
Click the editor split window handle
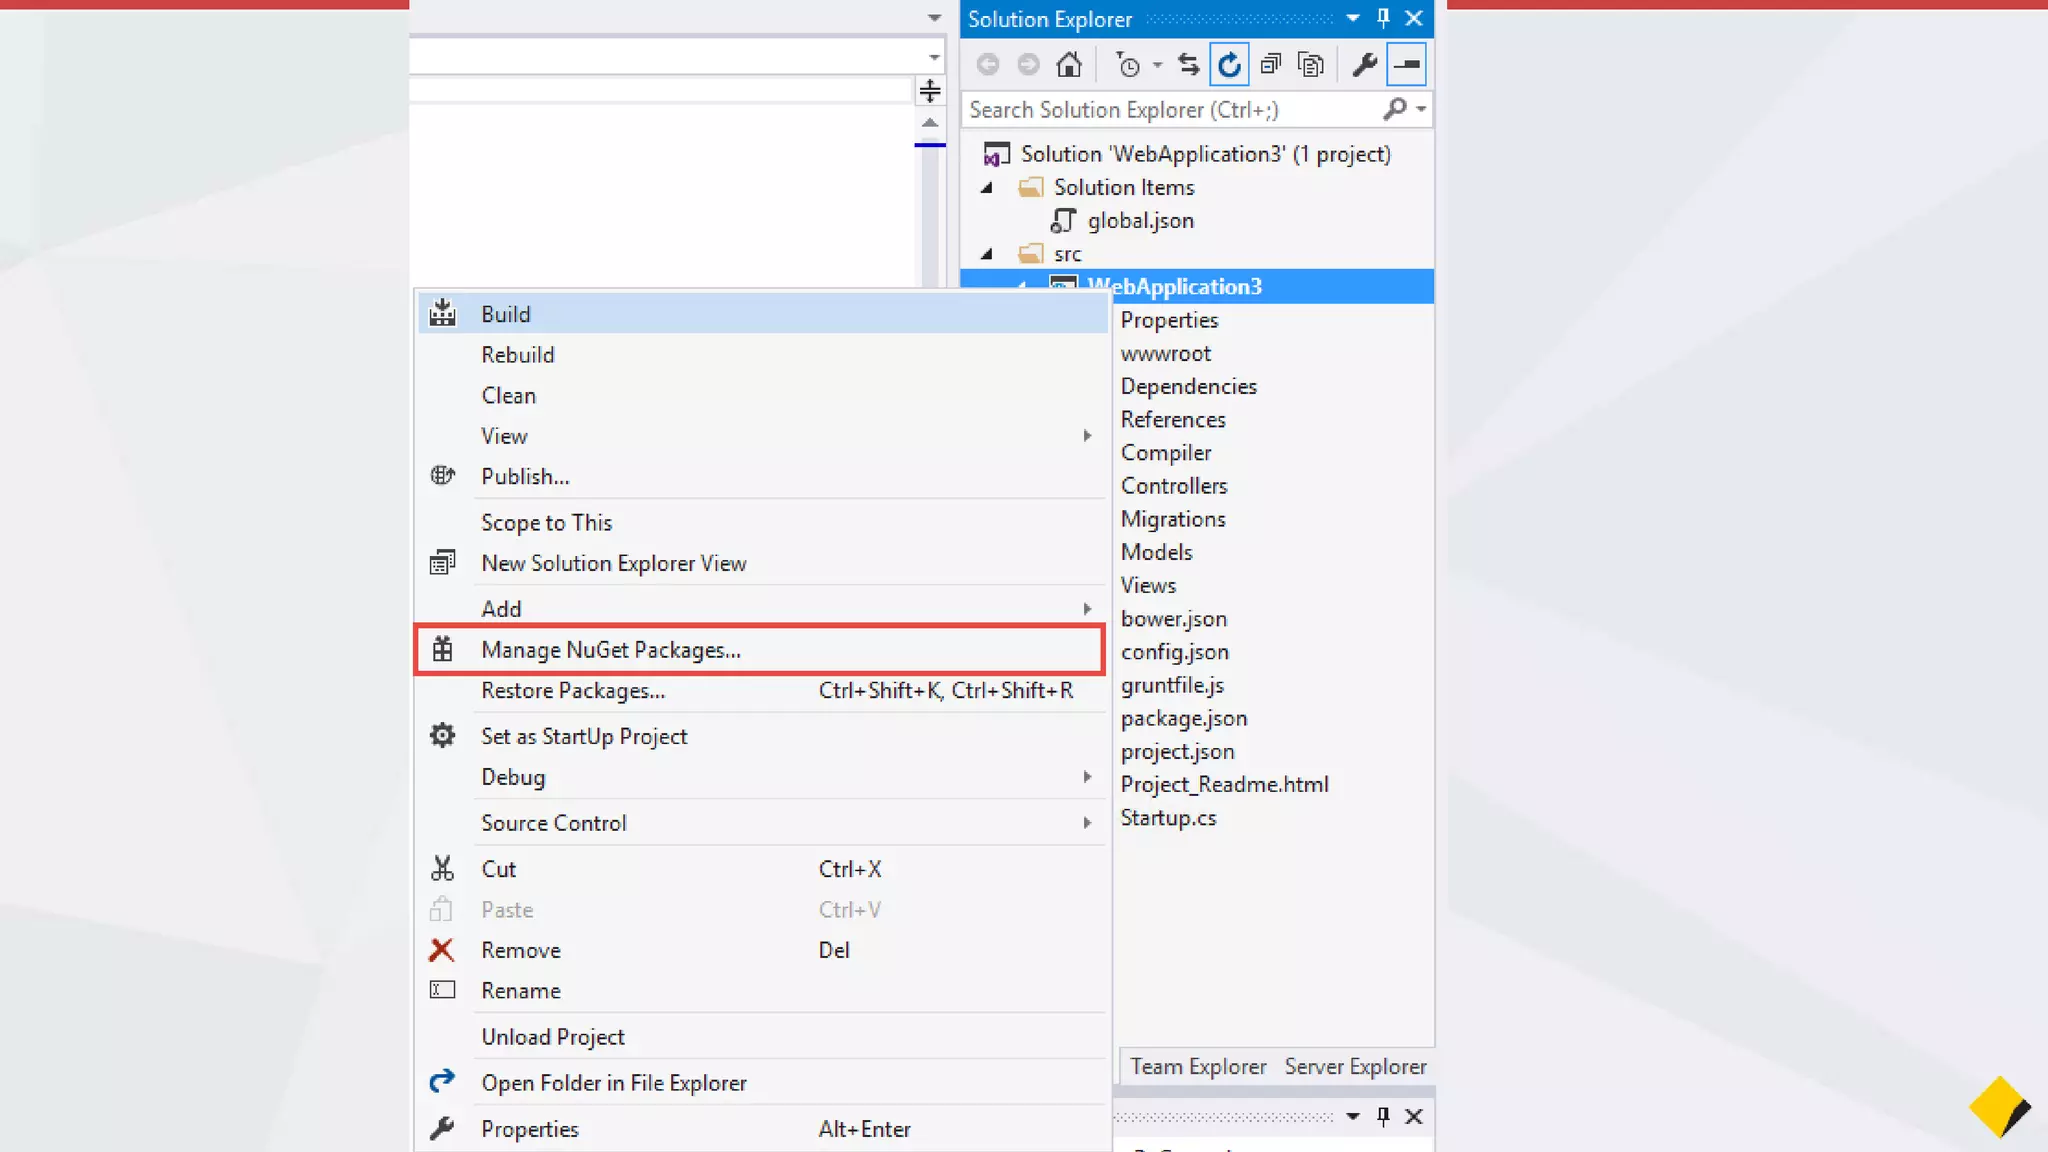(x=930, y=91)
